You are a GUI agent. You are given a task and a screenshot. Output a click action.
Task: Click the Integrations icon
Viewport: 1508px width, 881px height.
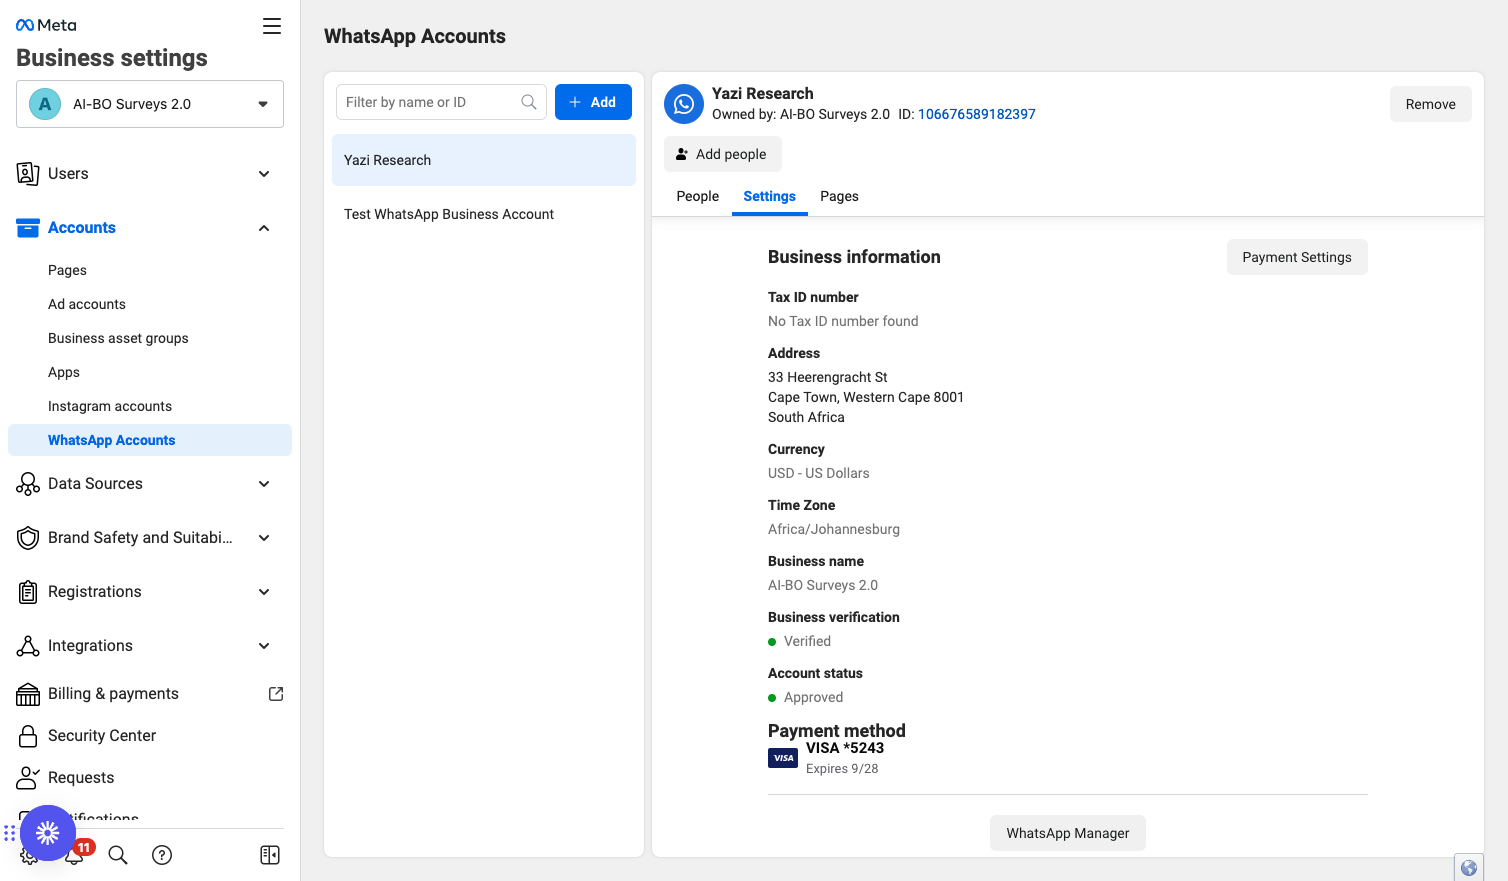(28, 646)
